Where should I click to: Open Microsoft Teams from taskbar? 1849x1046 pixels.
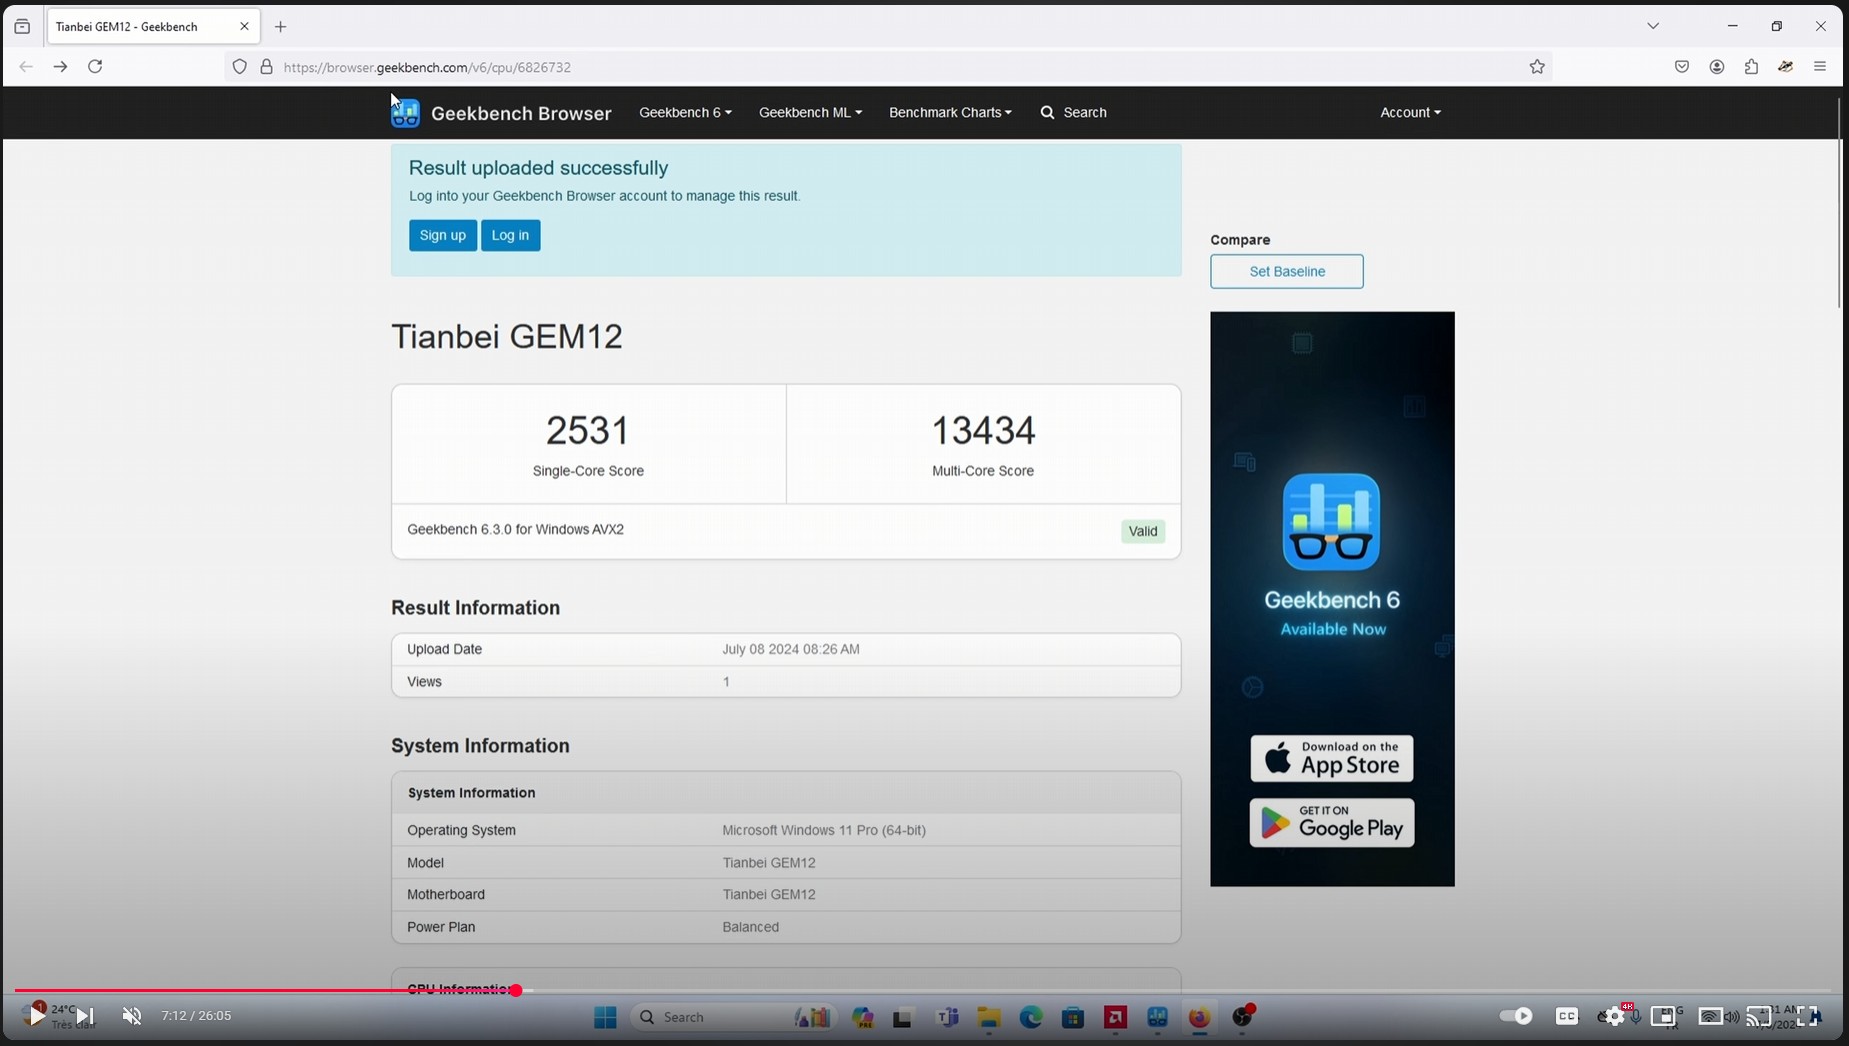click(947, 1017)
